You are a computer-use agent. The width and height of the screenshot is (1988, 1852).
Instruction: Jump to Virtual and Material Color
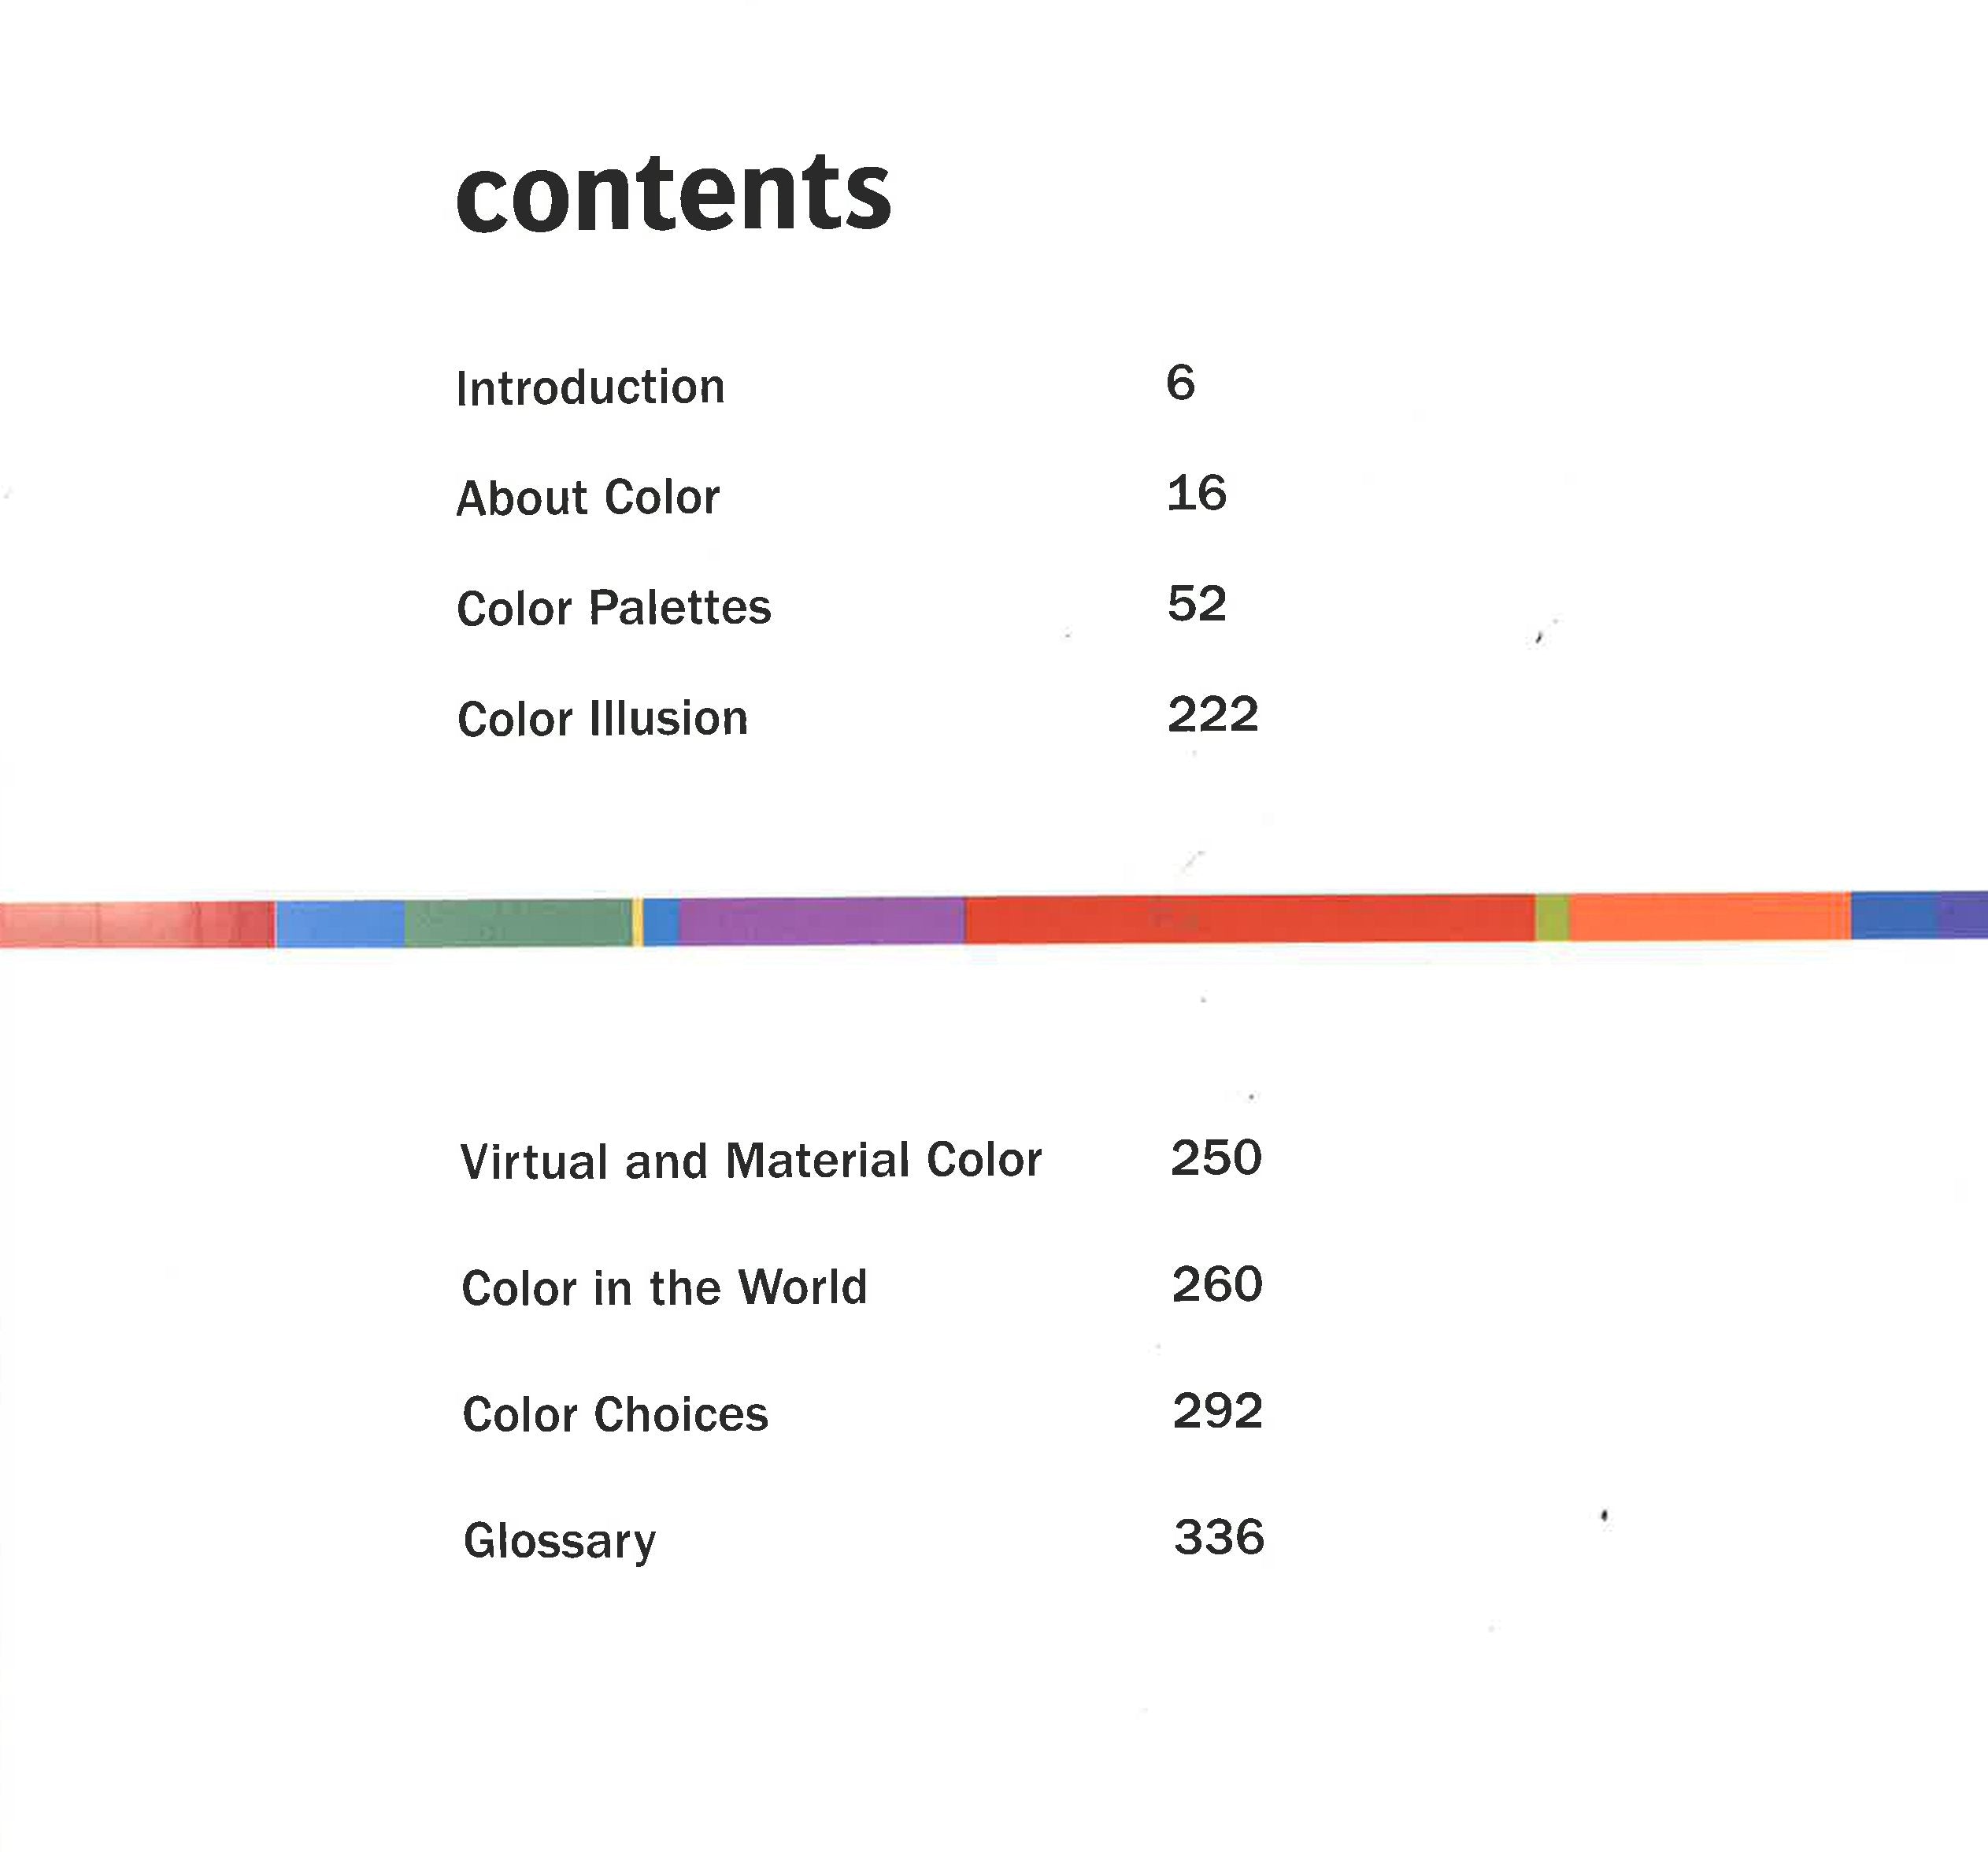pos(751,1162)
